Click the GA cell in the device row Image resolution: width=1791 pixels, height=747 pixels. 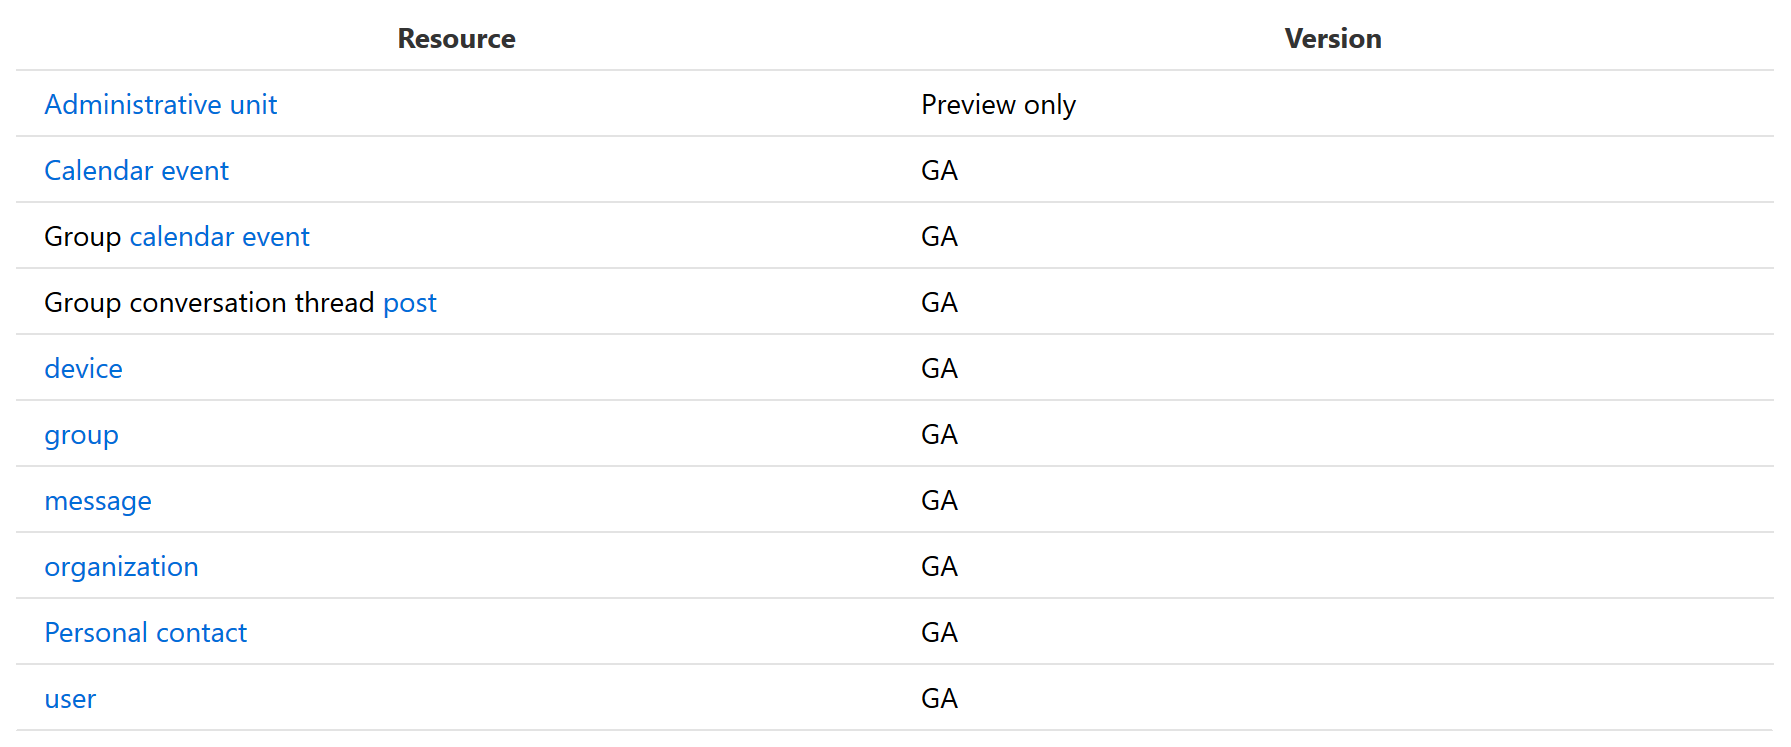tap(939, 369)
